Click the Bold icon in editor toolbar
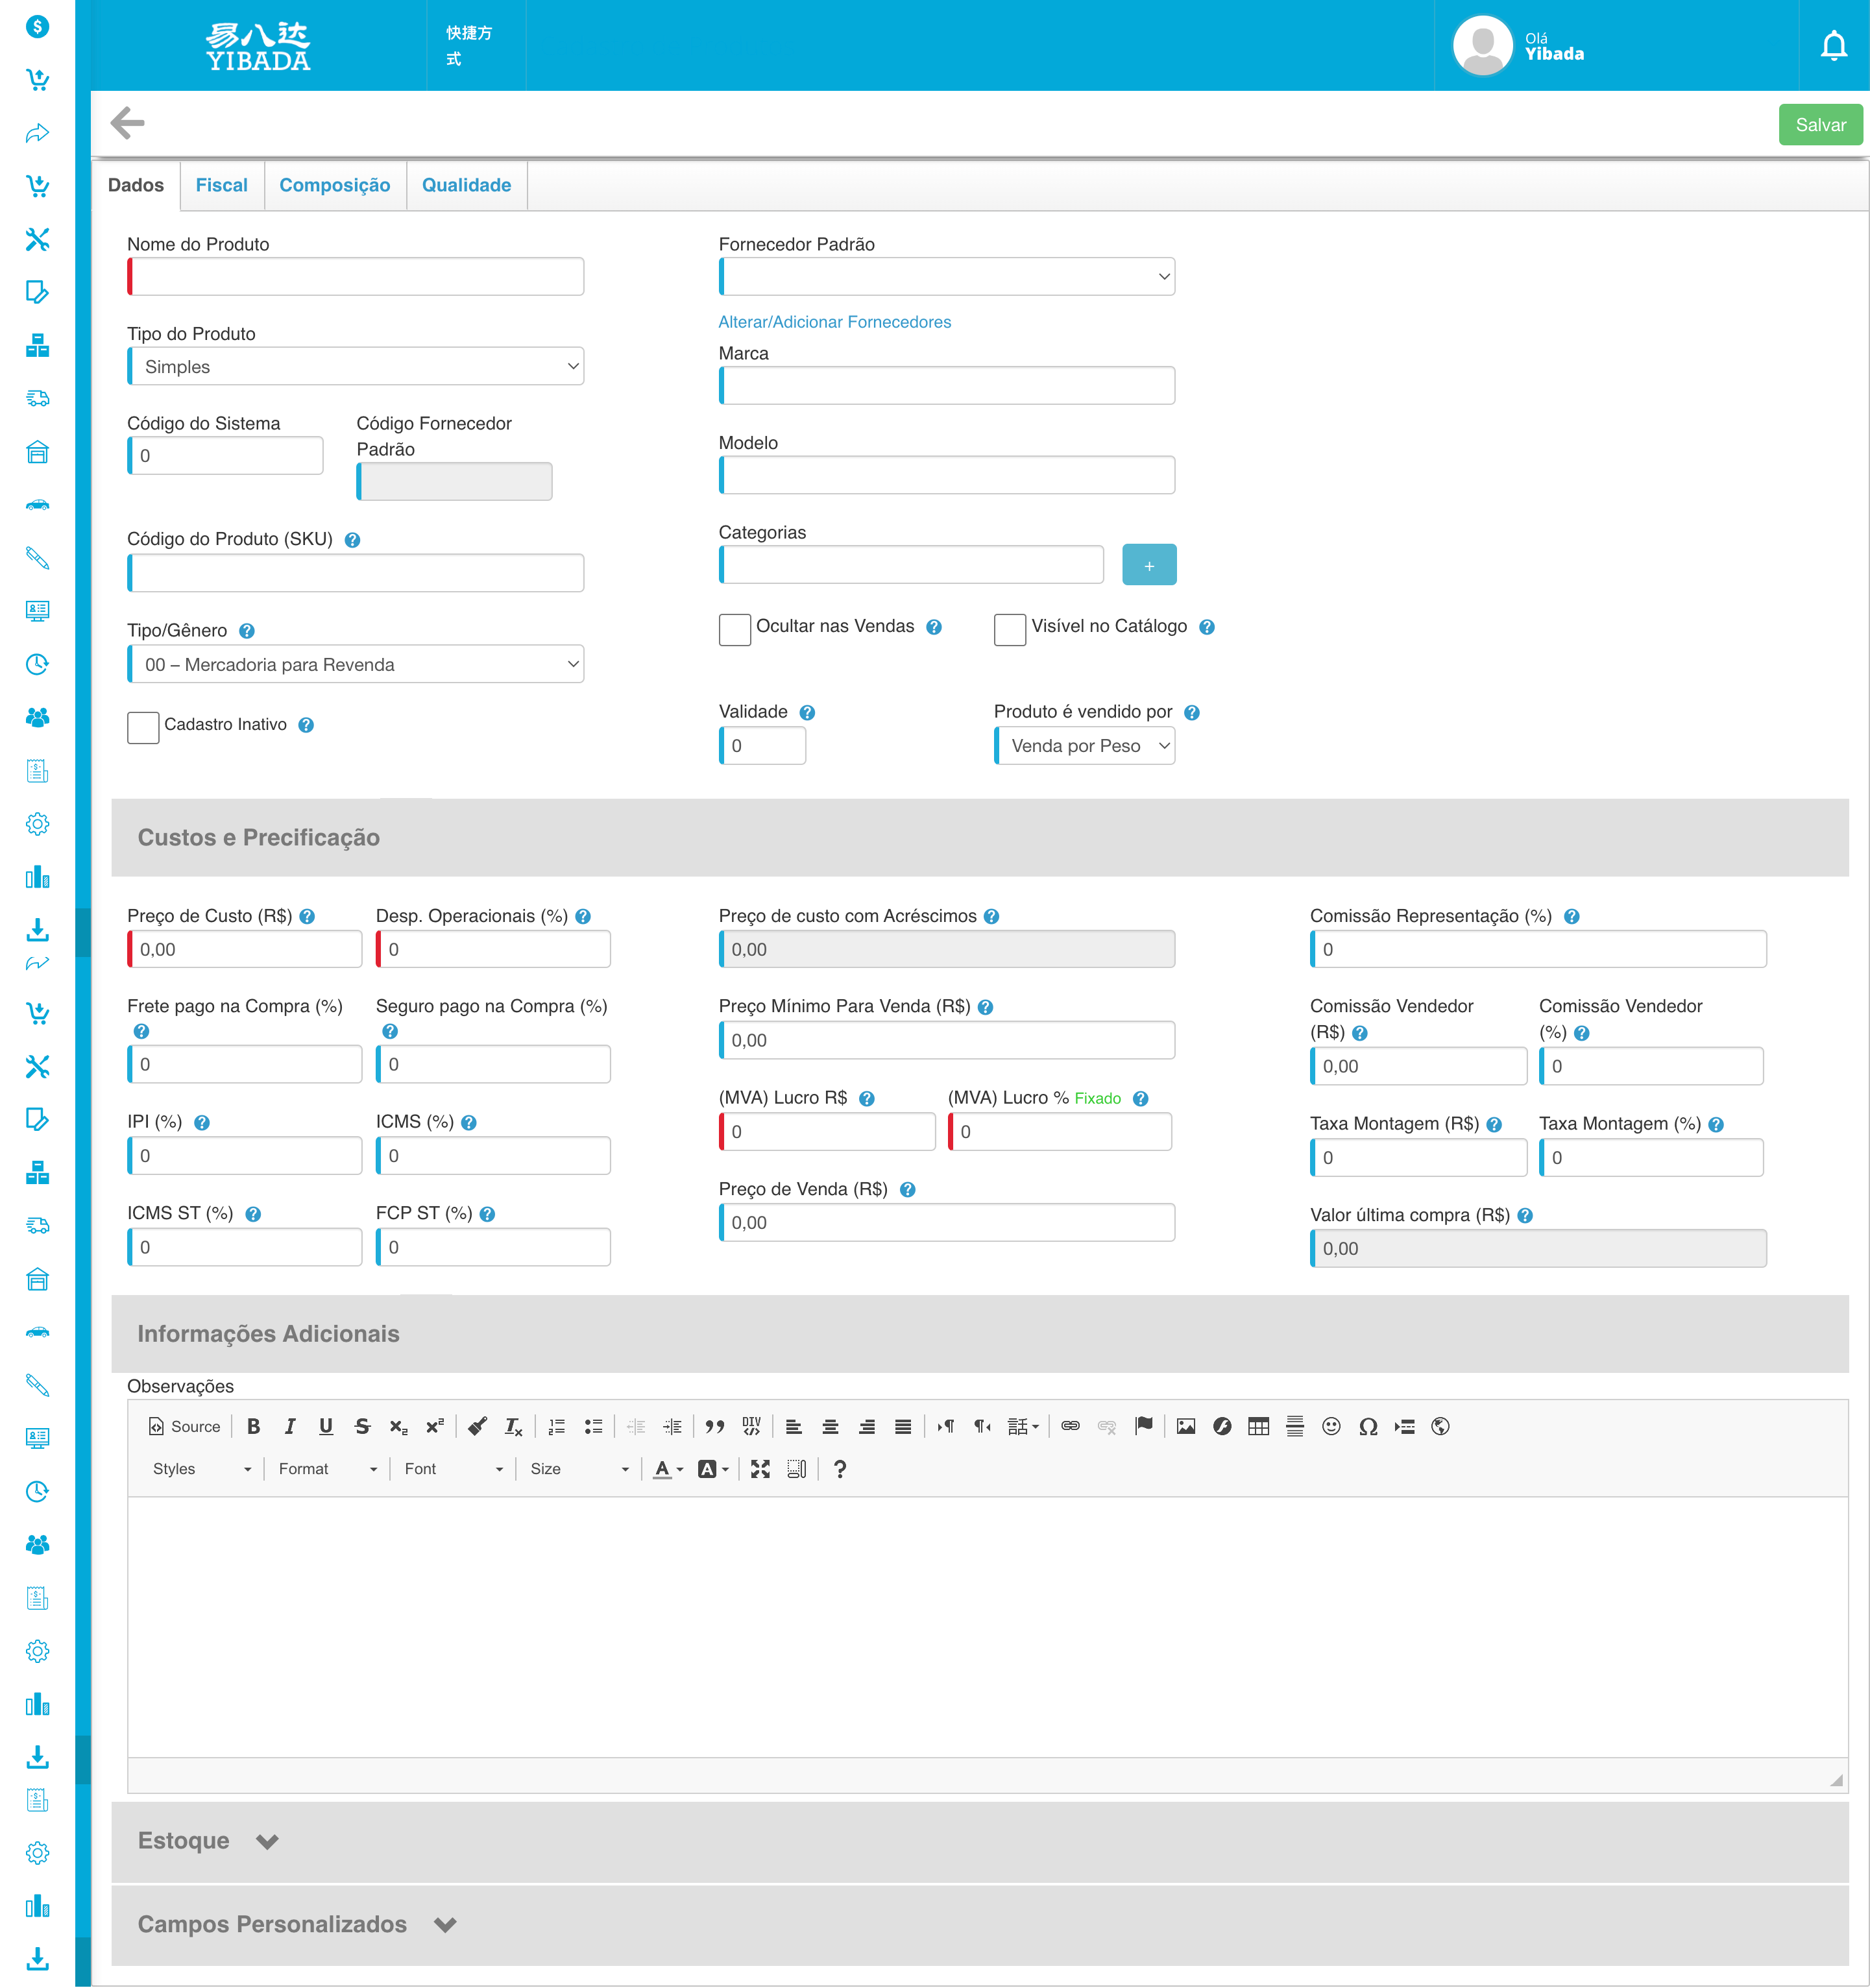 (x=253, y=1426)
